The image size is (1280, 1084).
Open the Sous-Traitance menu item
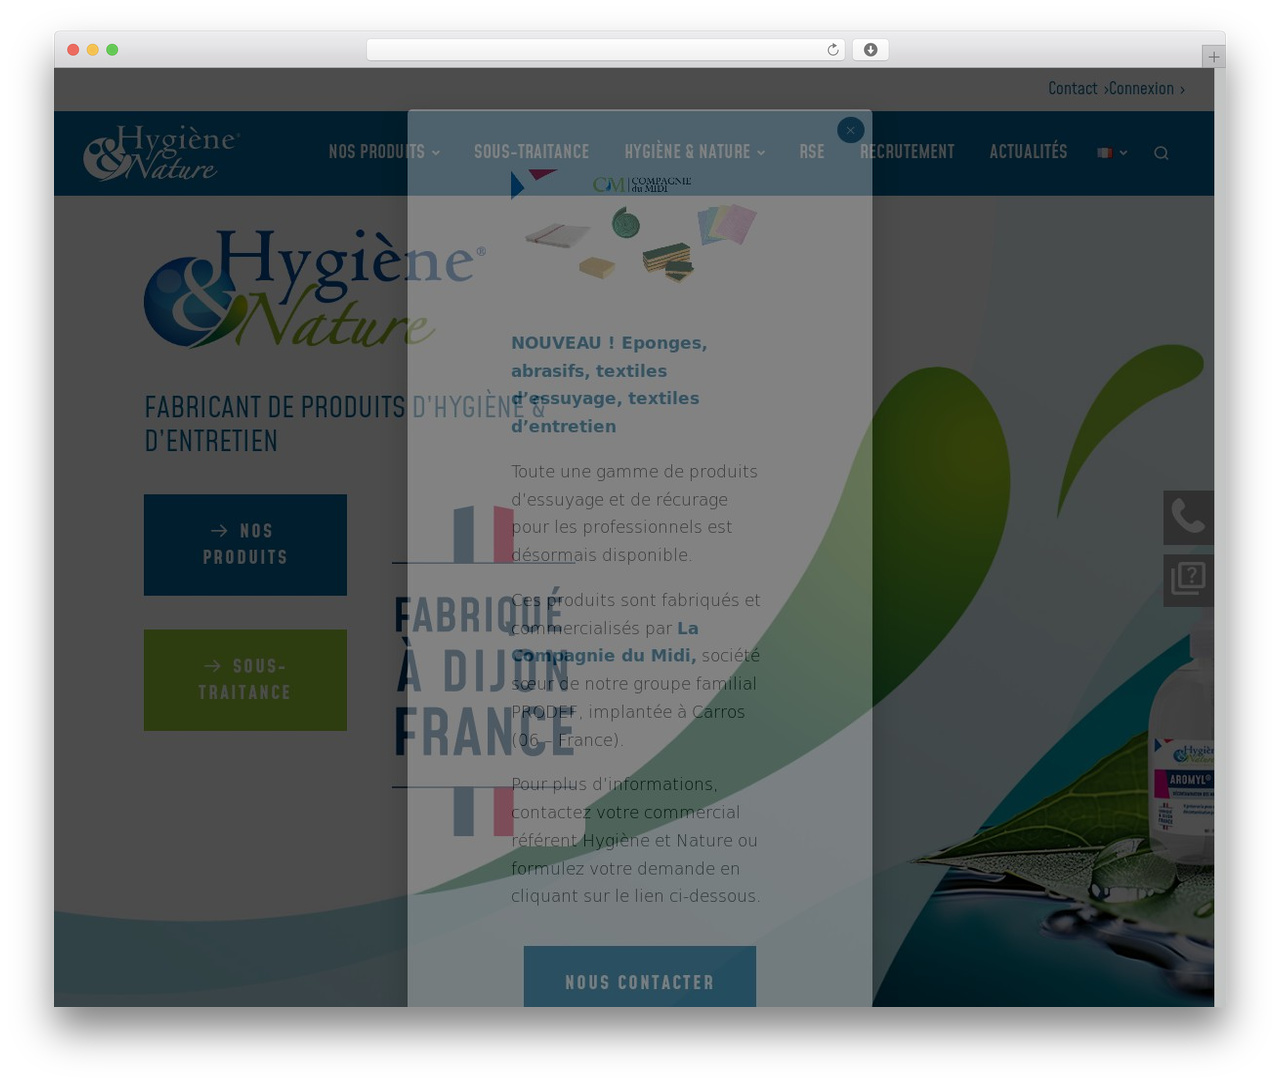[x=531, y=152]
